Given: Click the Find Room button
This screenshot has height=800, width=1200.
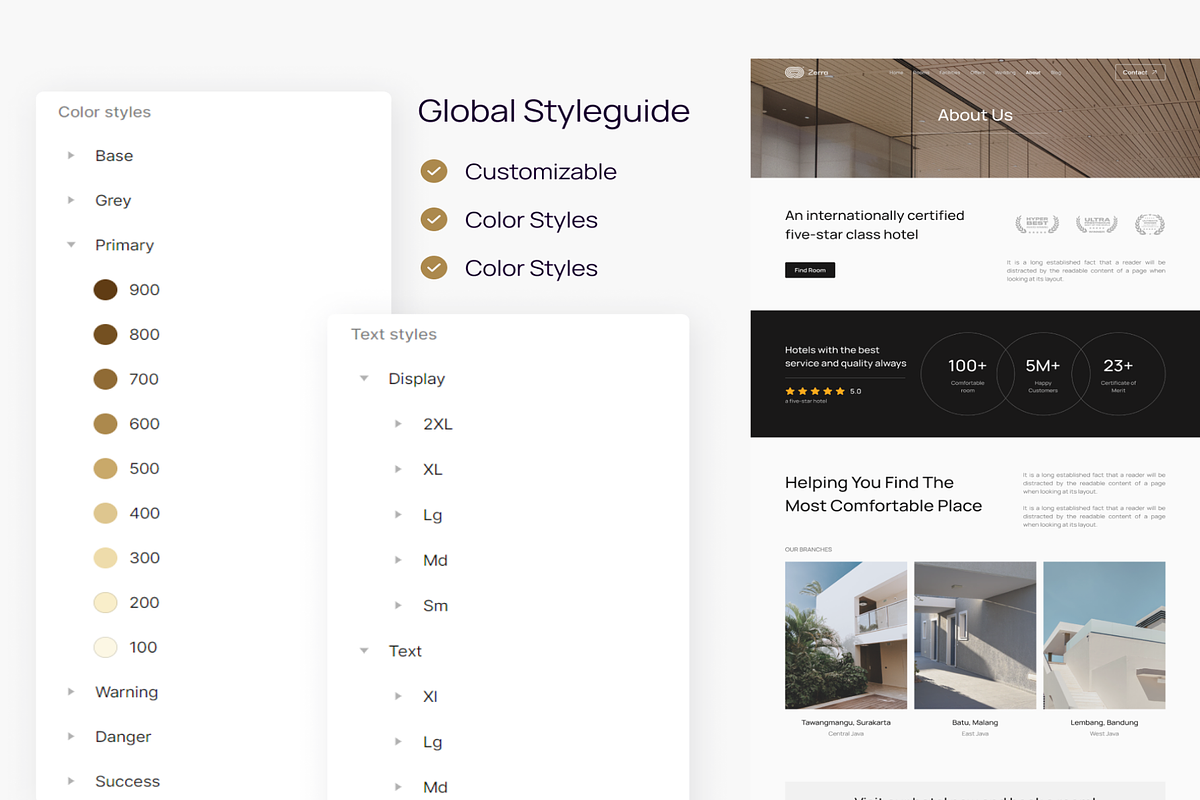Looking at the screenshot, I should pos(810,270).
